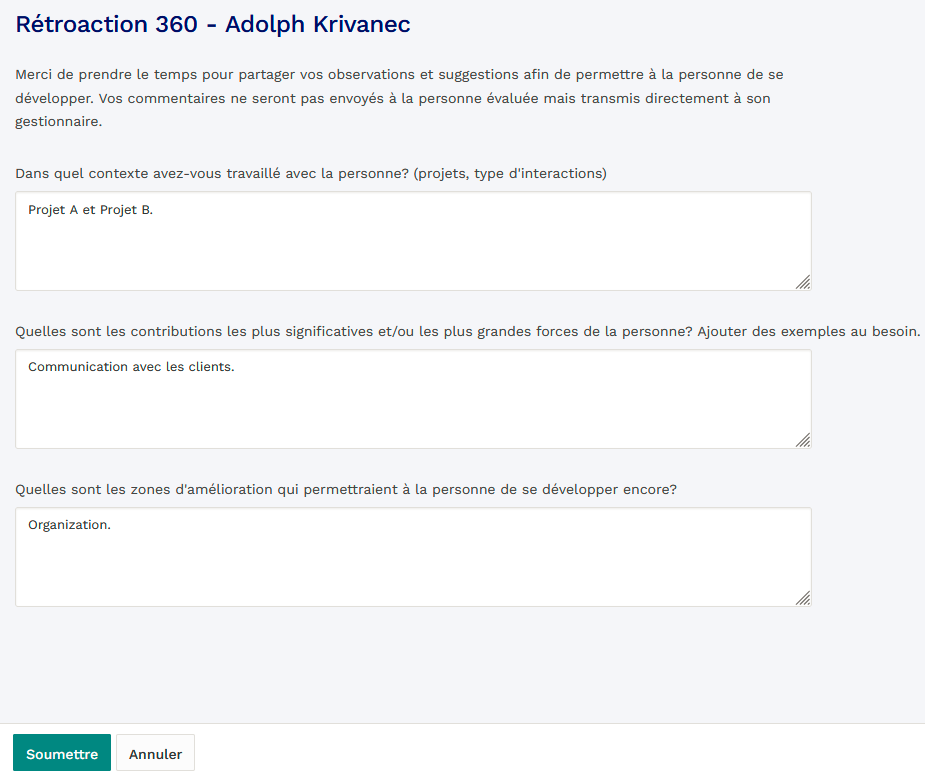This screenshot has height=776, width=925.
Task: Submit the feedback with Soumettre
Action: [62, 753]
